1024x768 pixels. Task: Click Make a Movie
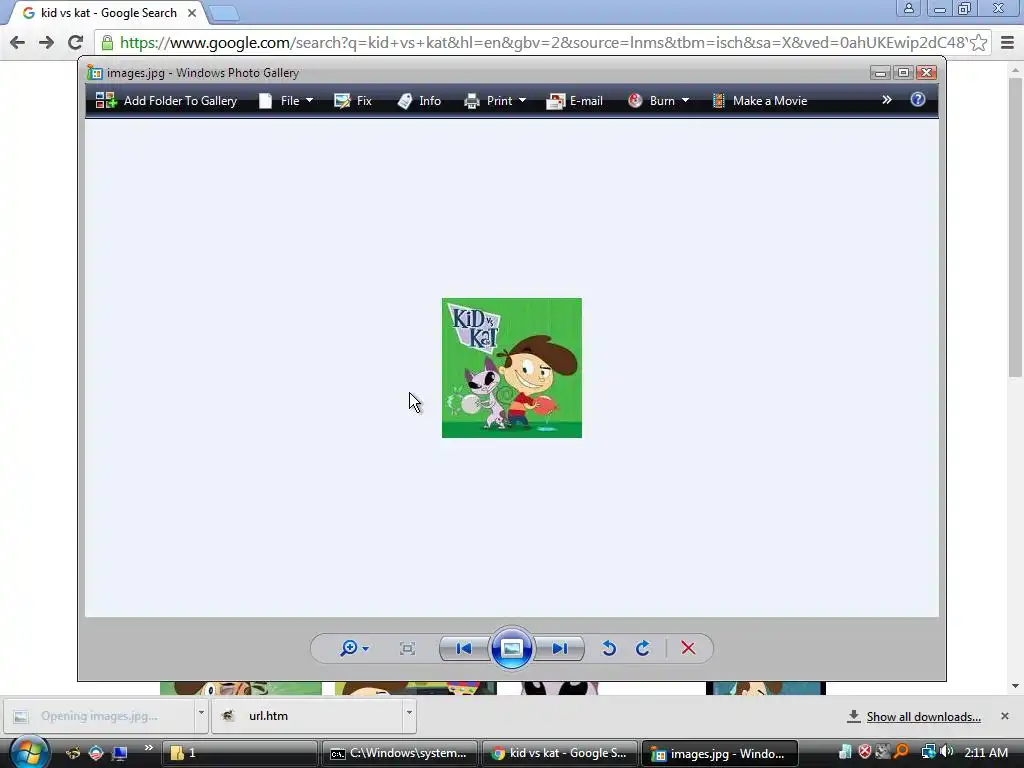(760, 101)
